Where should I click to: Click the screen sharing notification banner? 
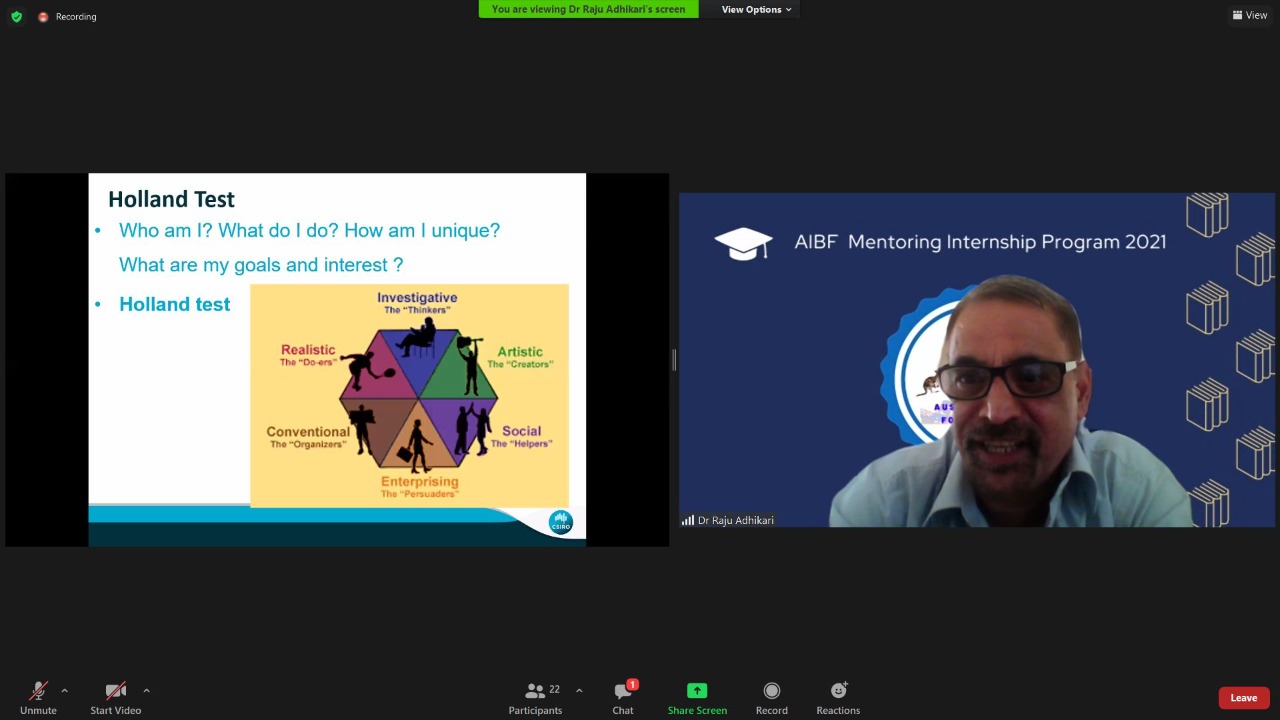pyautogui.click(x=588, y=10)
